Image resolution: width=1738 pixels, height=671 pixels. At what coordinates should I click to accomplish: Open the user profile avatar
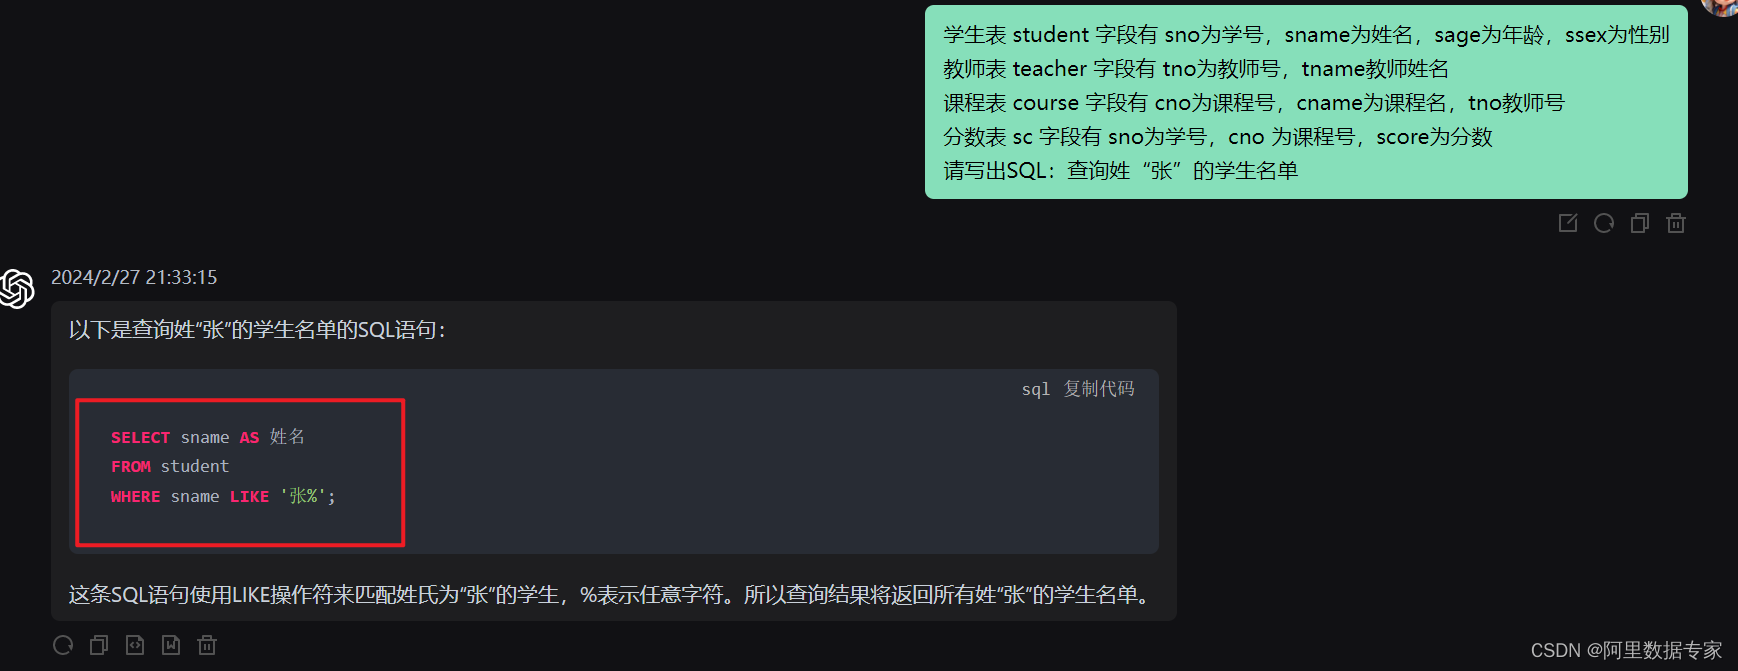(x=1720, y=7)
